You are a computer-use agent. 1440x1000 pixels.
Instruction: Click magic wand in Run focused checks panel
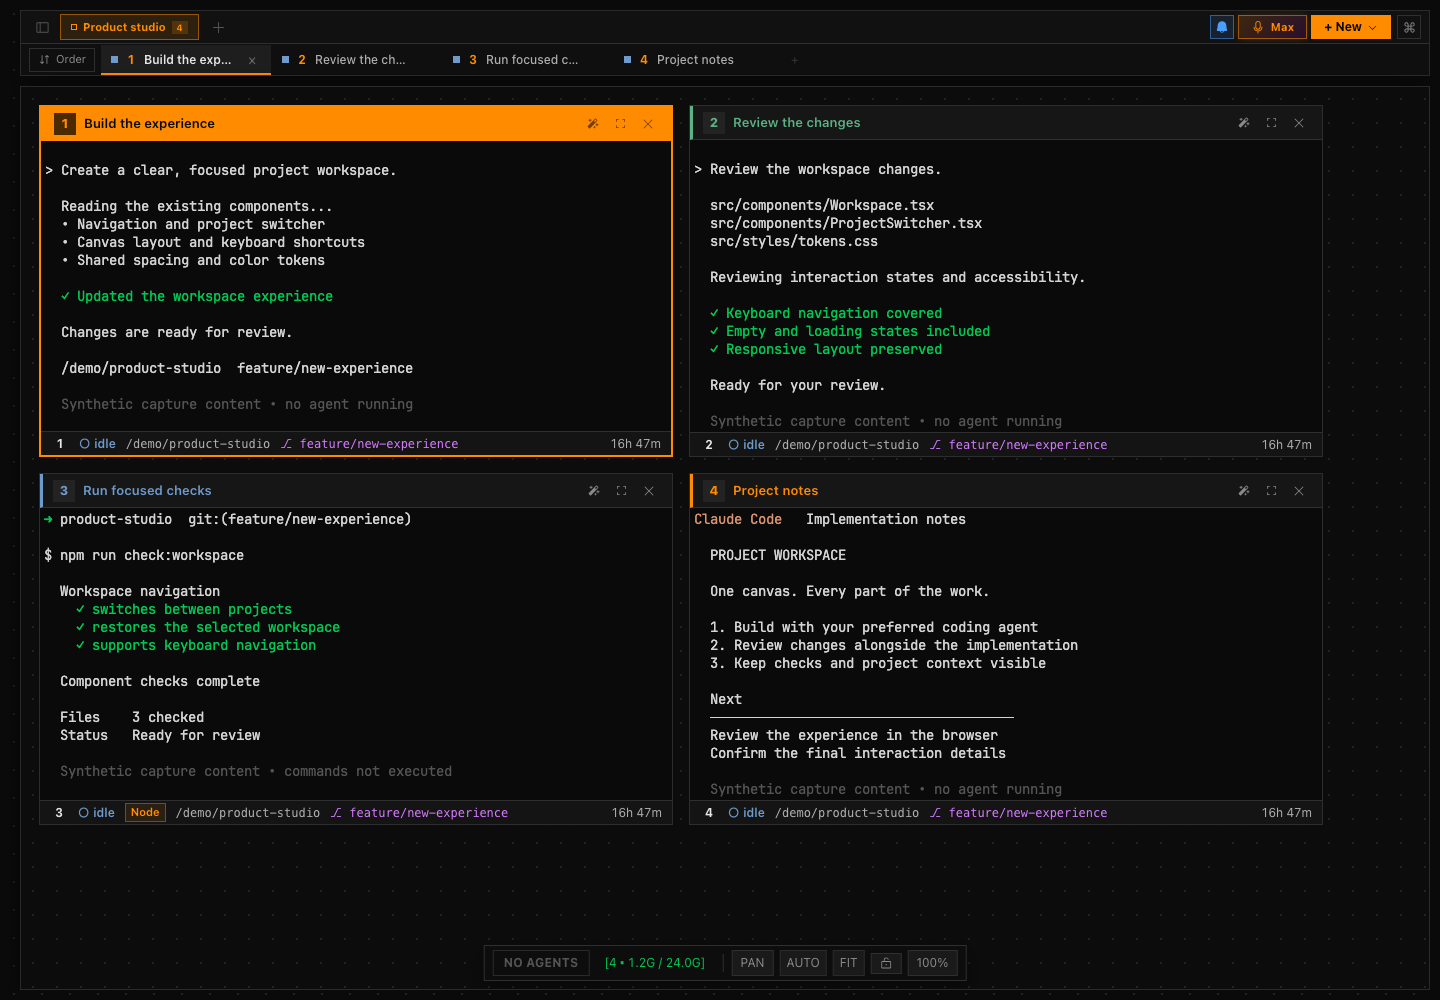point(594,491)
